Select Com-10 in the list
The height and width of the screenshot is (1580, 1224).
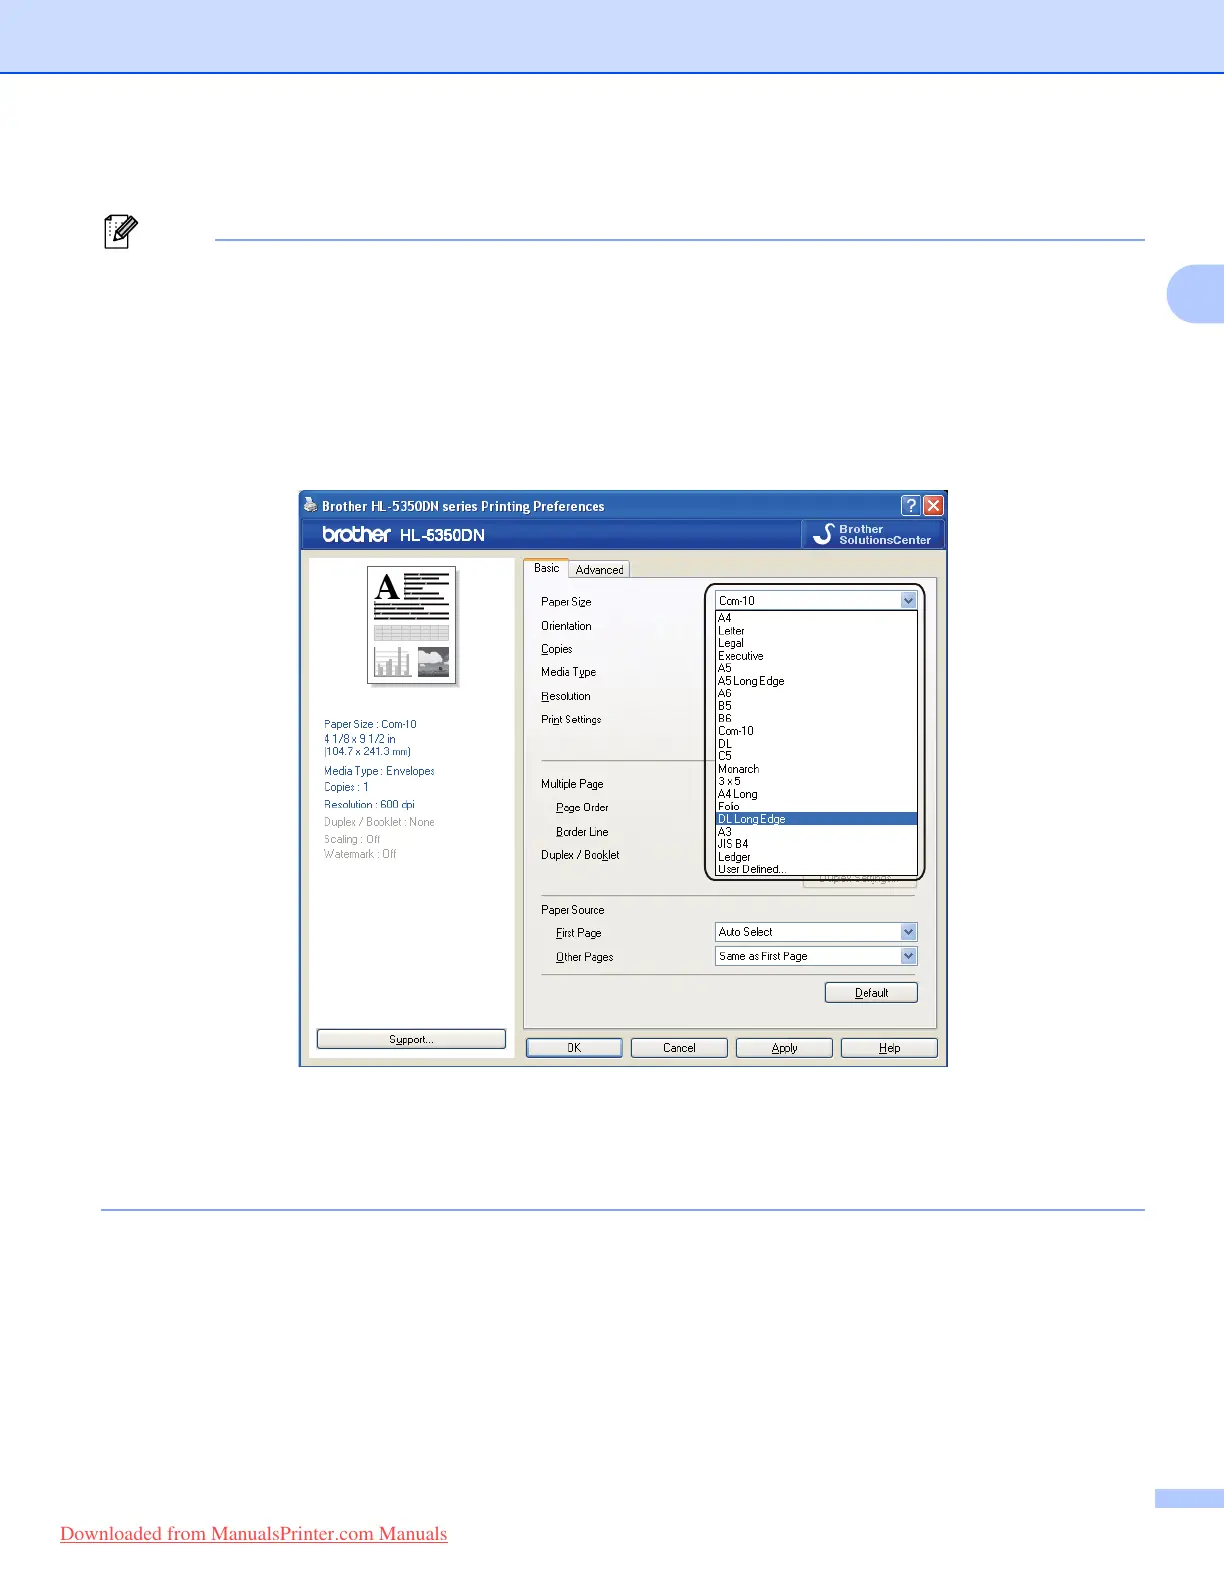click(816, 731)
